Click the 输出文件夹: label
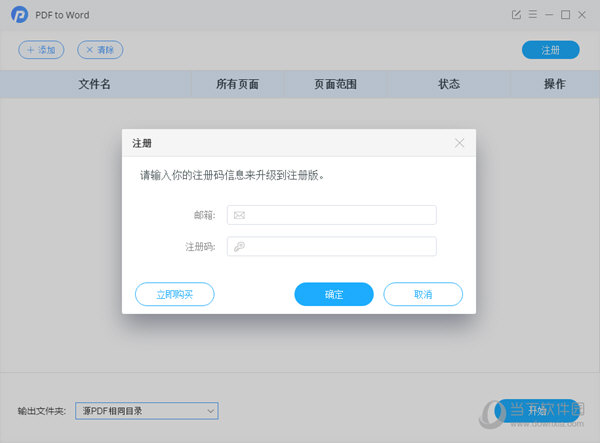The height and width of the screenshot is (443, 600). [x=42, y=411]
